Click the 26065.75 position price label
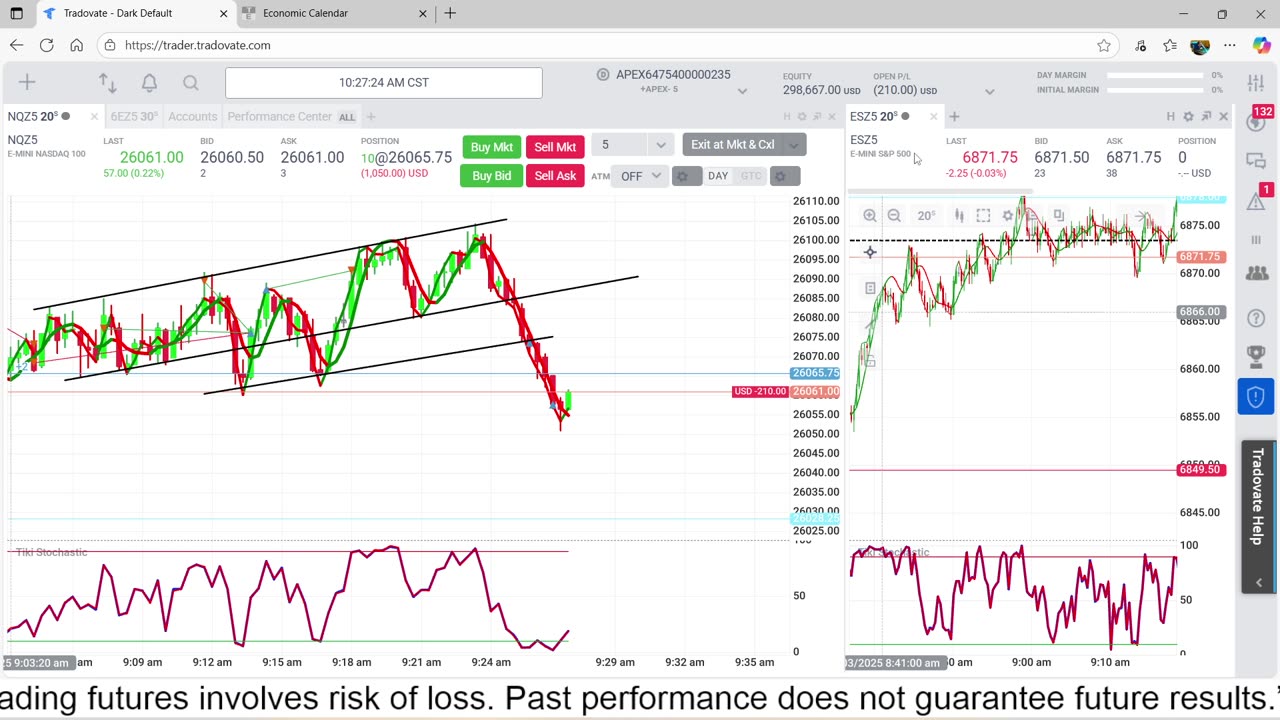 click(814, 373)
